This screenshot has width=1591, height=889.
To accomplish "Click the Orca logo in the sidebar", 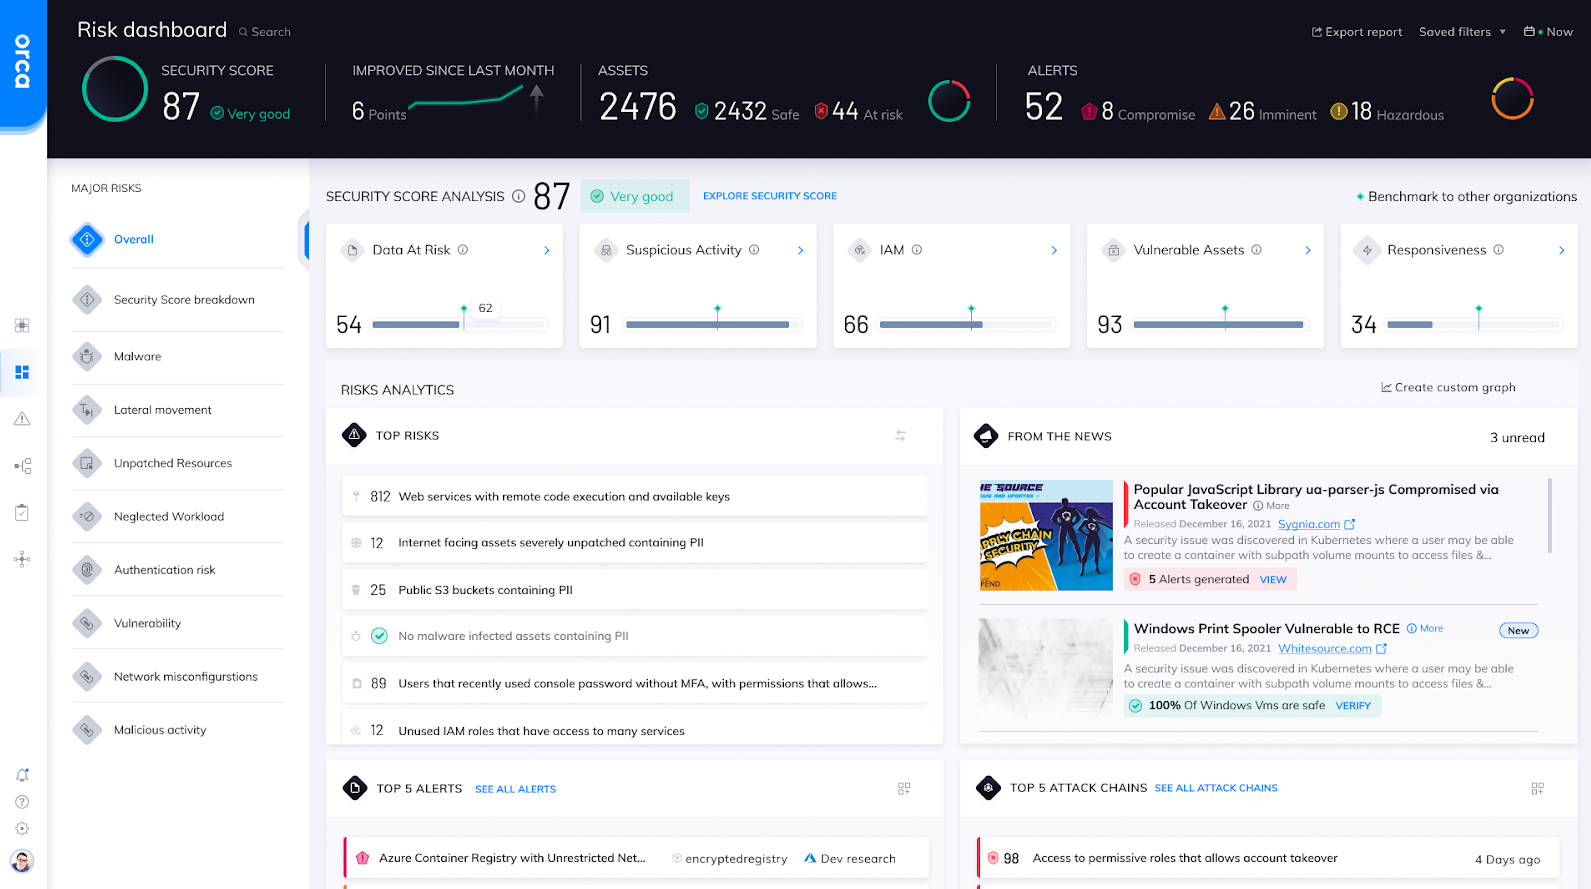I will 22,62.
